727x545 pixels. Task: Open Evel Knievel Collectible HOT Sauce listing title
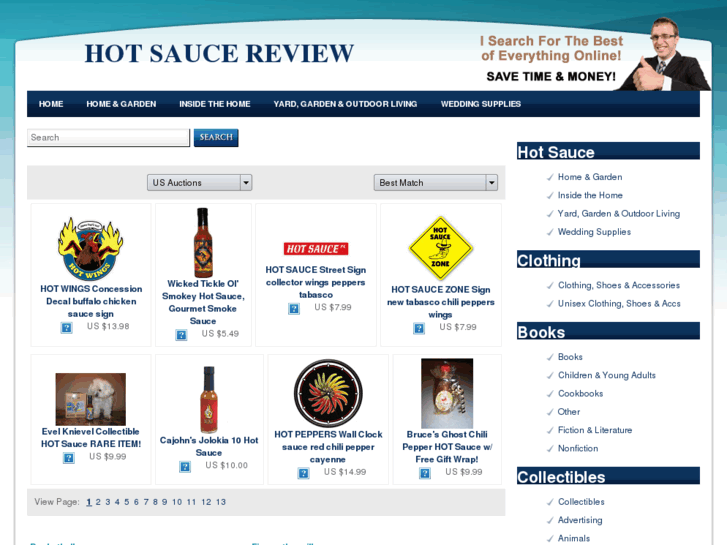[91, 437]
